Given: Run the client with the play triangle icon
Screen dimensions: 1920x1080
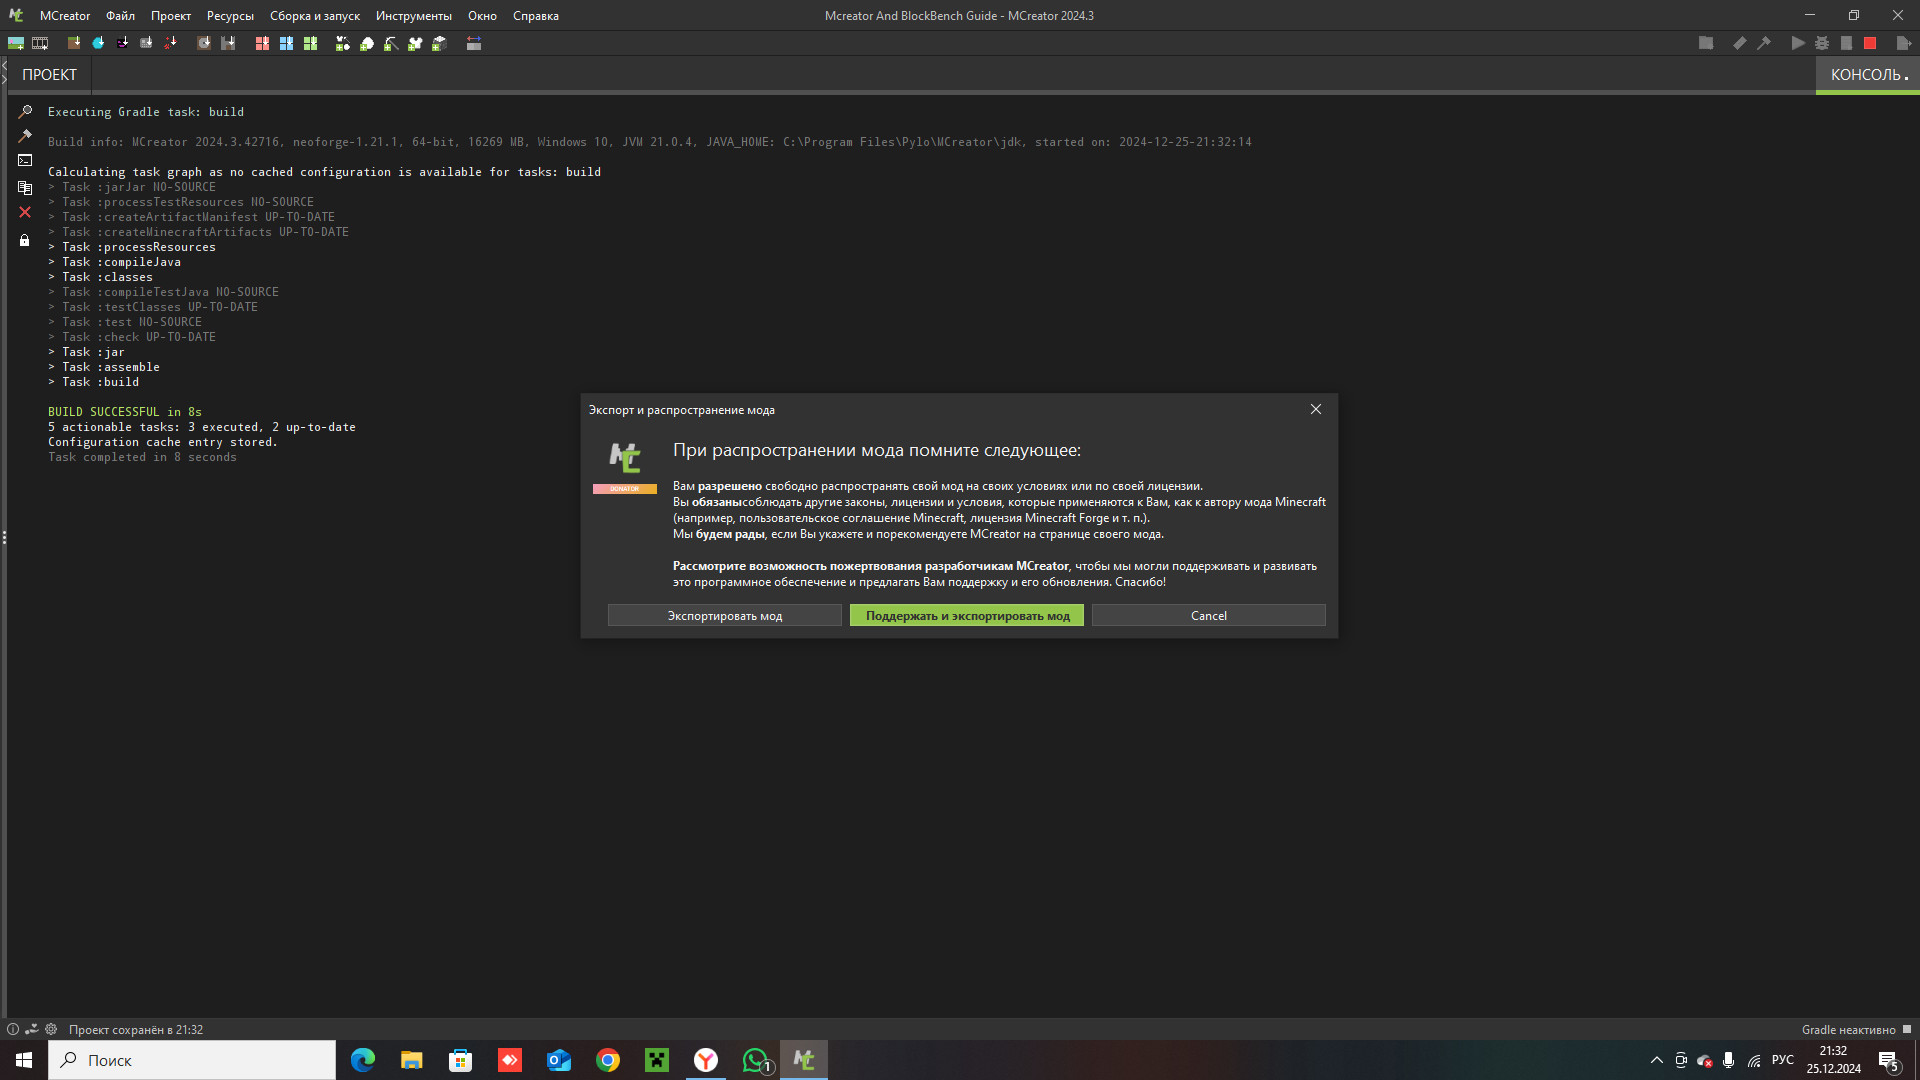Looking at the screenshot, I should point(1798,43).
